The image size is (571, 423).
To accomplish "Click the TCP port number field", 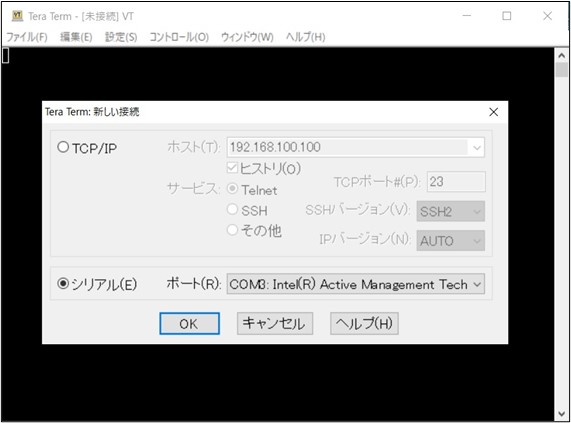I will coord(456,181).
